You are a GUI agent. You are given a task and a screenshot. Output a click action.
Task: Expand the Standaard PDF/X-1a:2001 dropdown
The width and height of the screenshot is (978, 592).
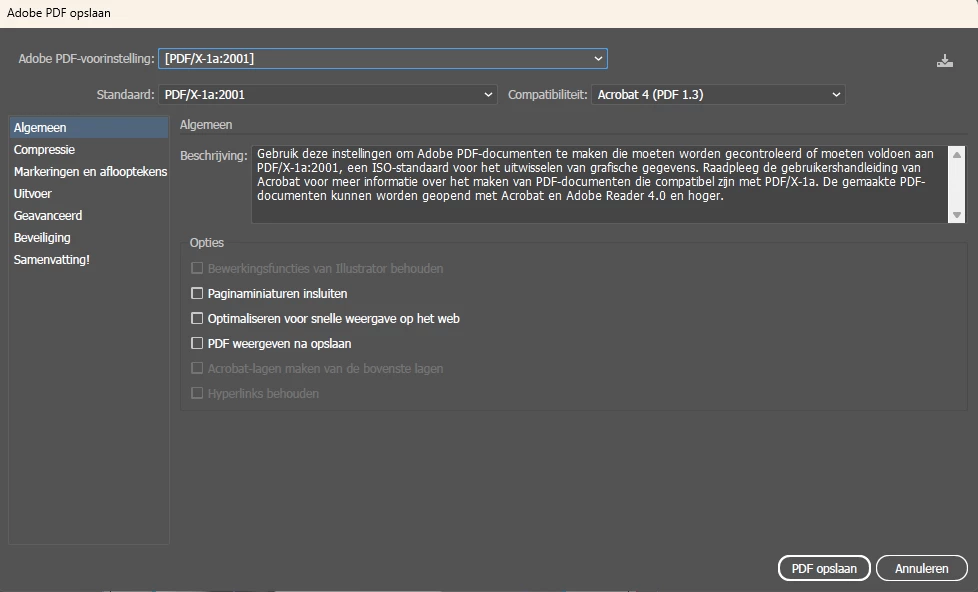[x=328, y=95]
